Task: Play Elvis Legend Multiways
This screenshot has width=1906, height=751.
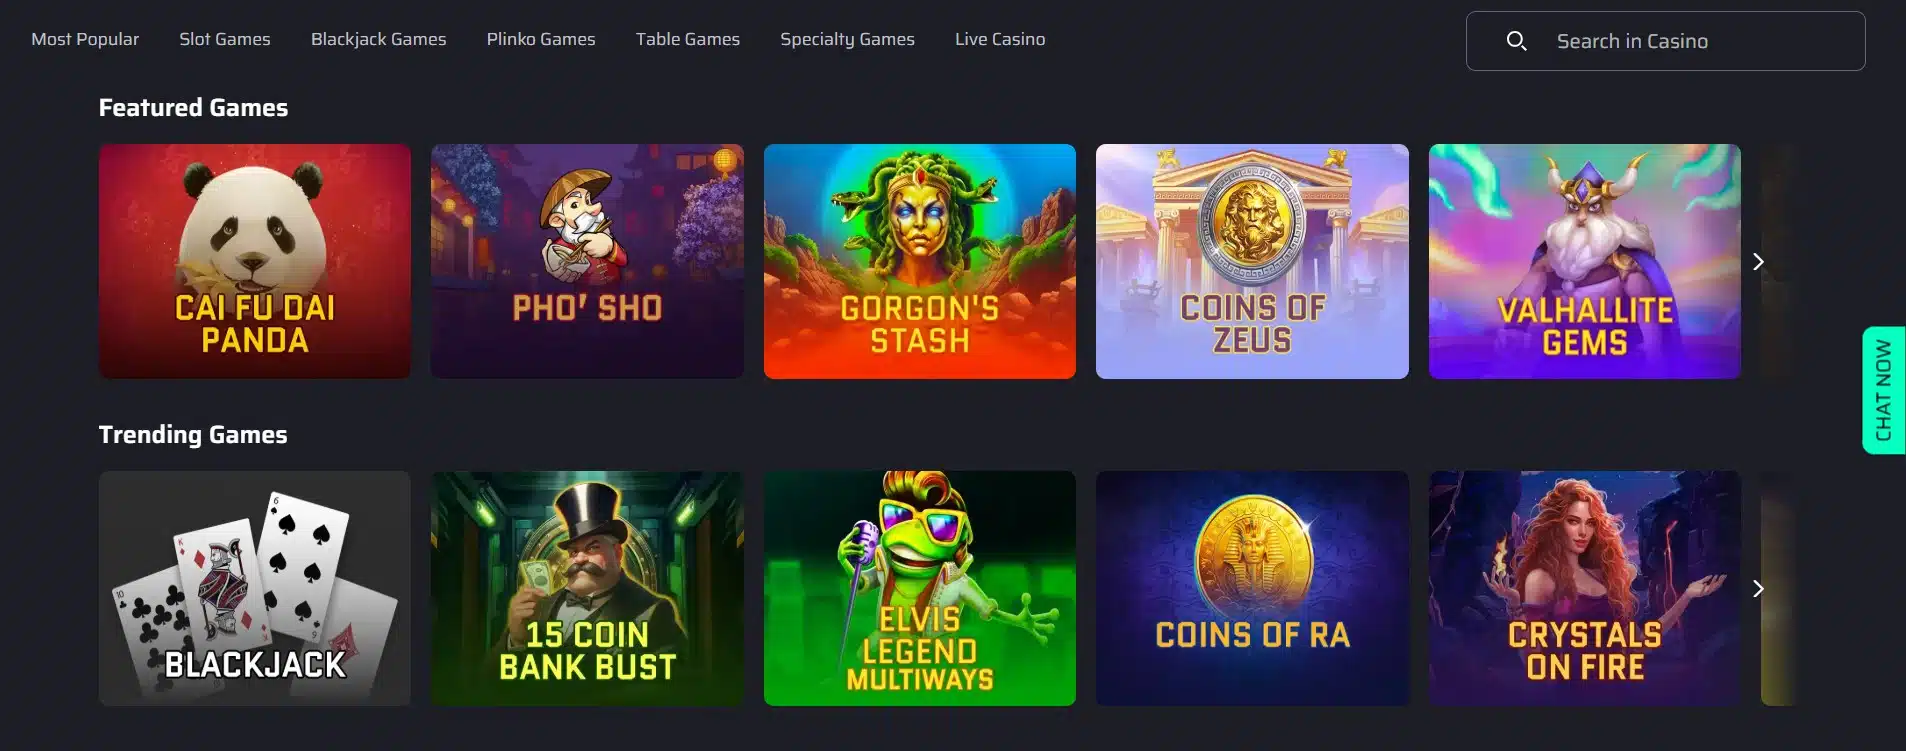Action: point(920,588)
